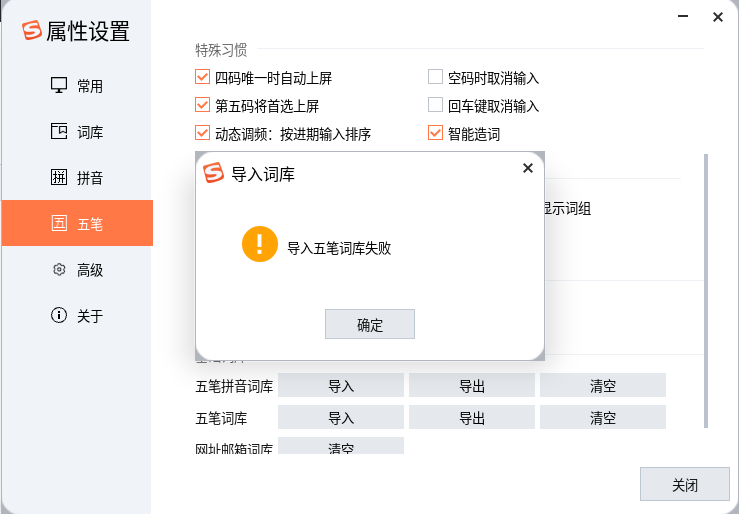Click the 关闭 button
The width and height of the screenshot is (739, 514).
(x=685, y=484)
